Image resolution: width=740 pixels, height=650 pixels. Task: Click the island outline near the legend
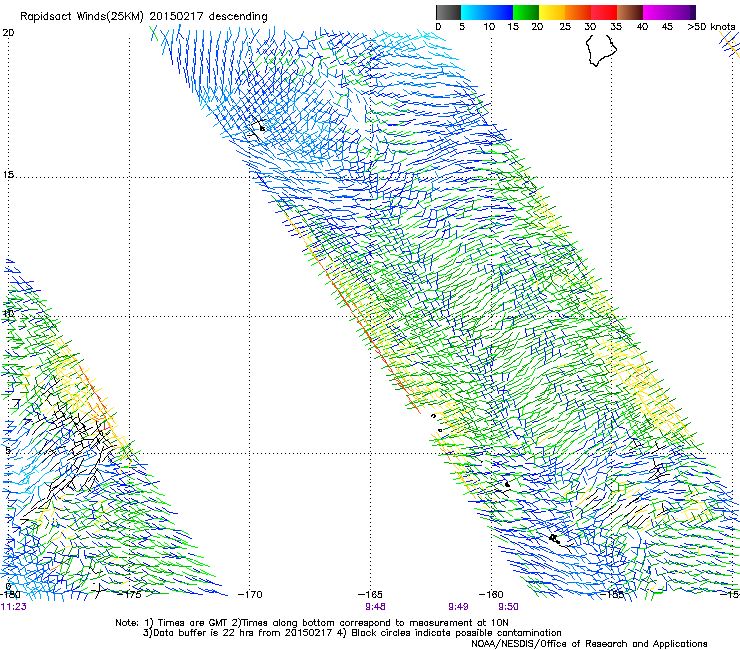[x=601, y=50]
